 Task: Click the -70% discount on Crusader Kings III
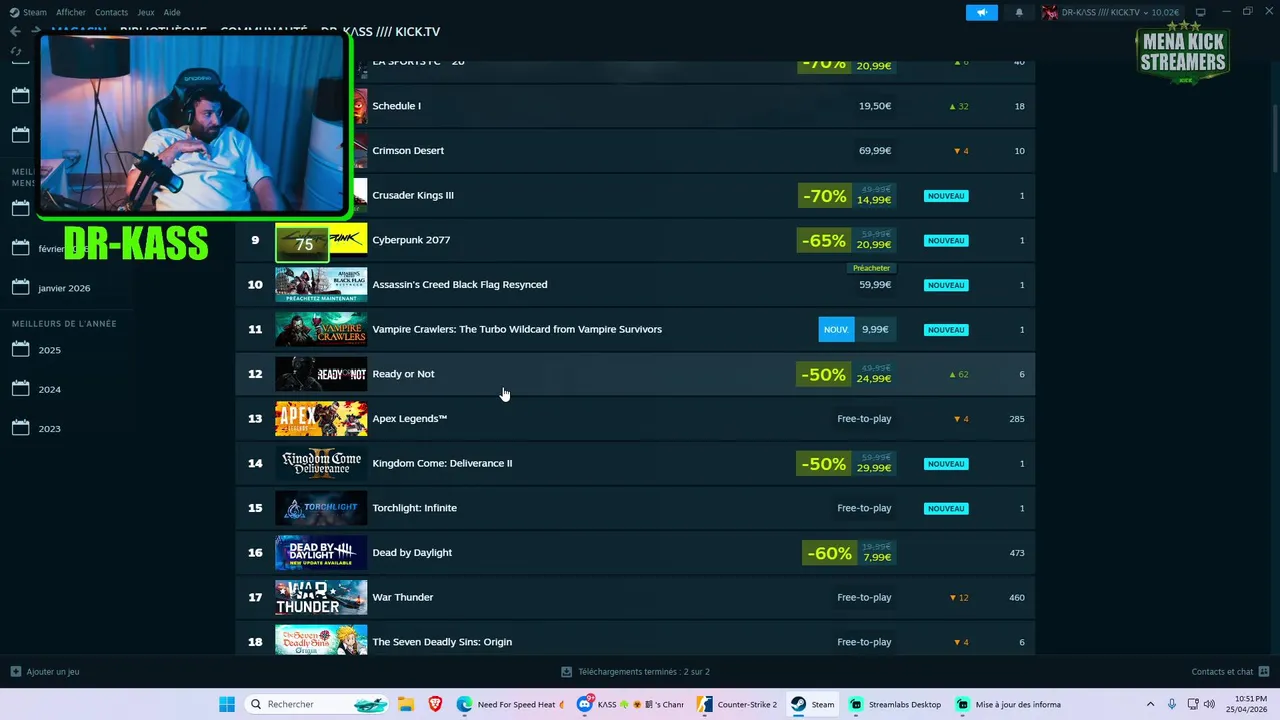point(824,196)
